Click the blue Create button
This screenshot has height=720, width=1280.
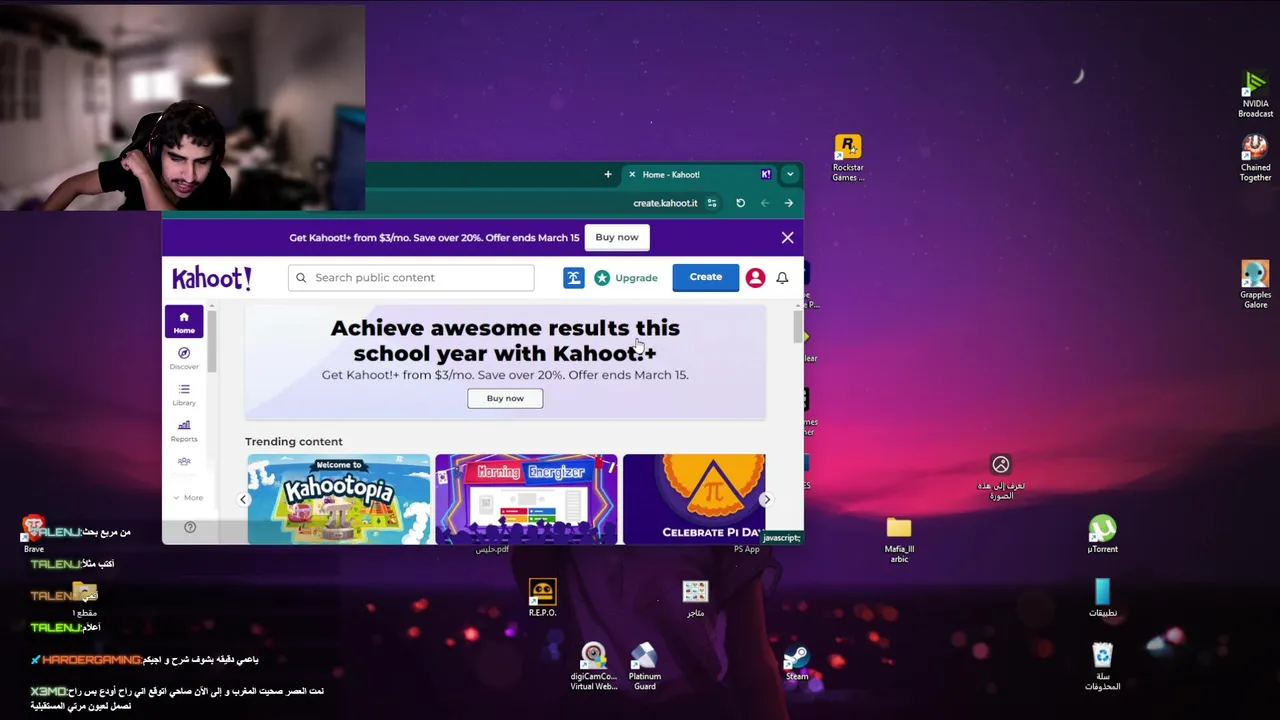coord(705,277)
